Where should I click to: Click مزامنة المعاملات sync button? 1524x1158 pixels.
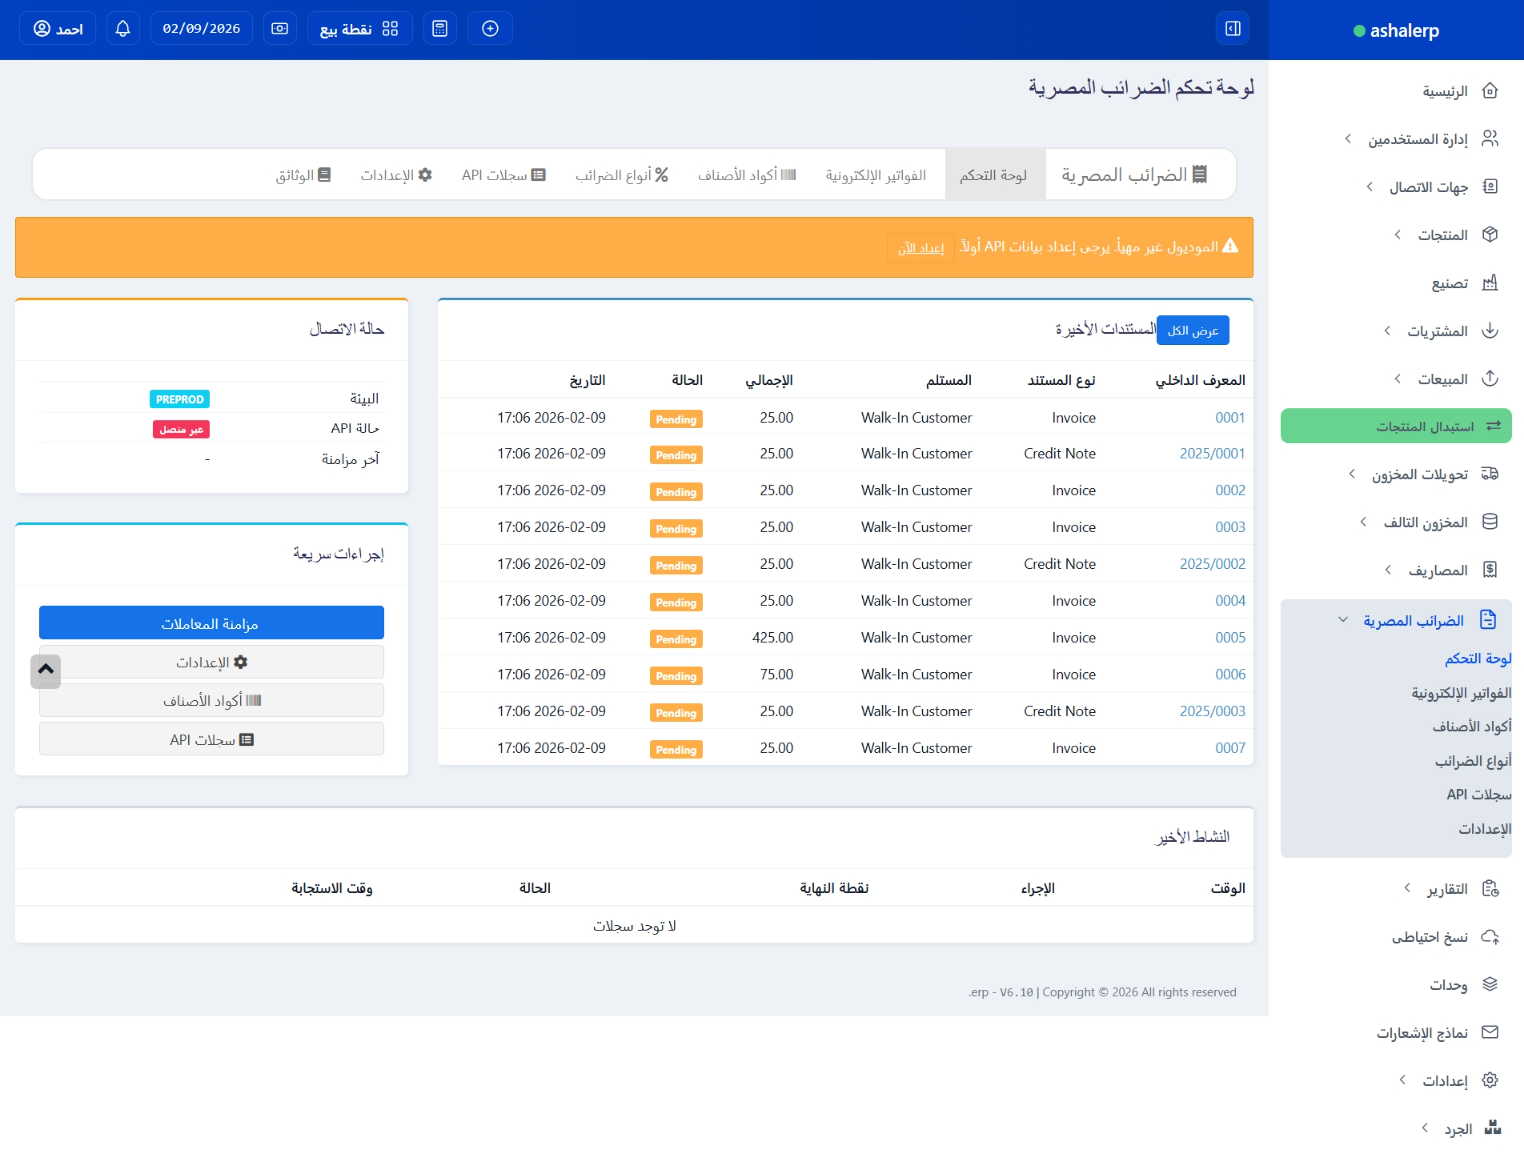click(x=211, y=623)
